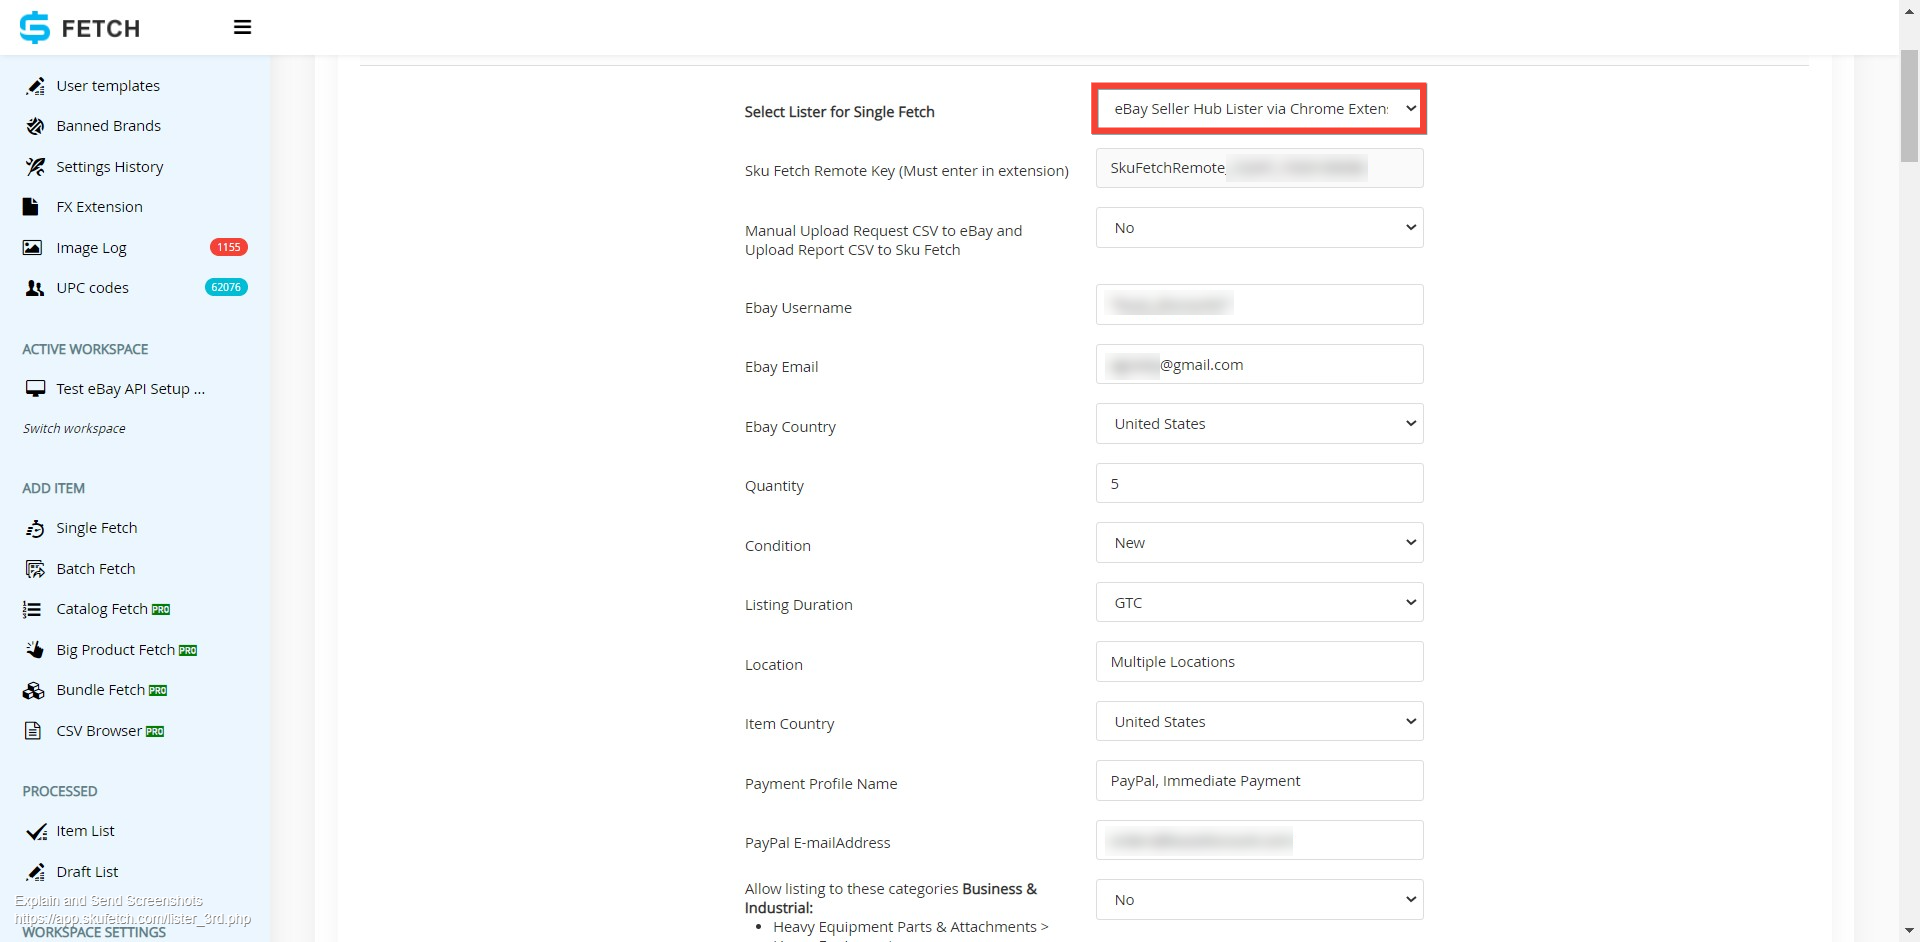Toggle the hamburger sidebar menu
This screenshot has width=1920, height=942.
click(242, 27)
